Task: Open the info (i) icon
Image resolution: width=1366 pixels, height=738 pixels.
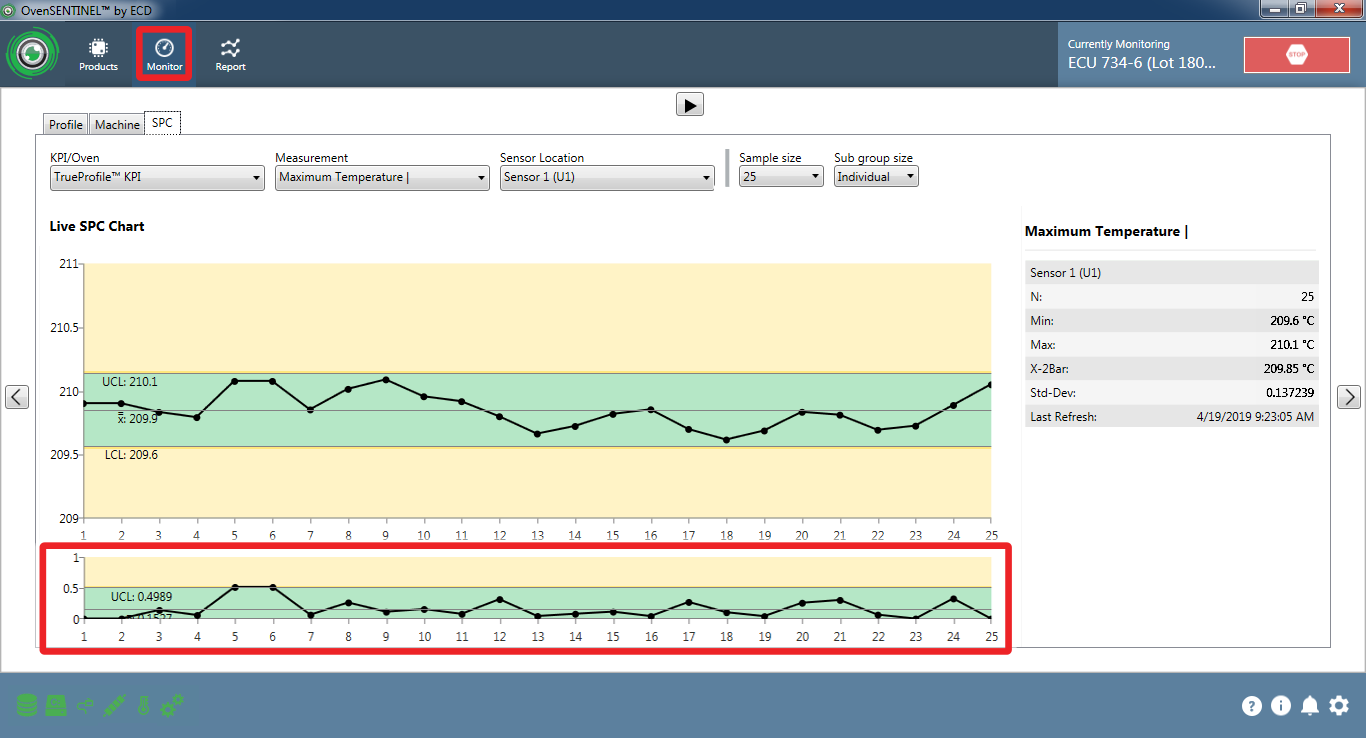Action: 1281,706
